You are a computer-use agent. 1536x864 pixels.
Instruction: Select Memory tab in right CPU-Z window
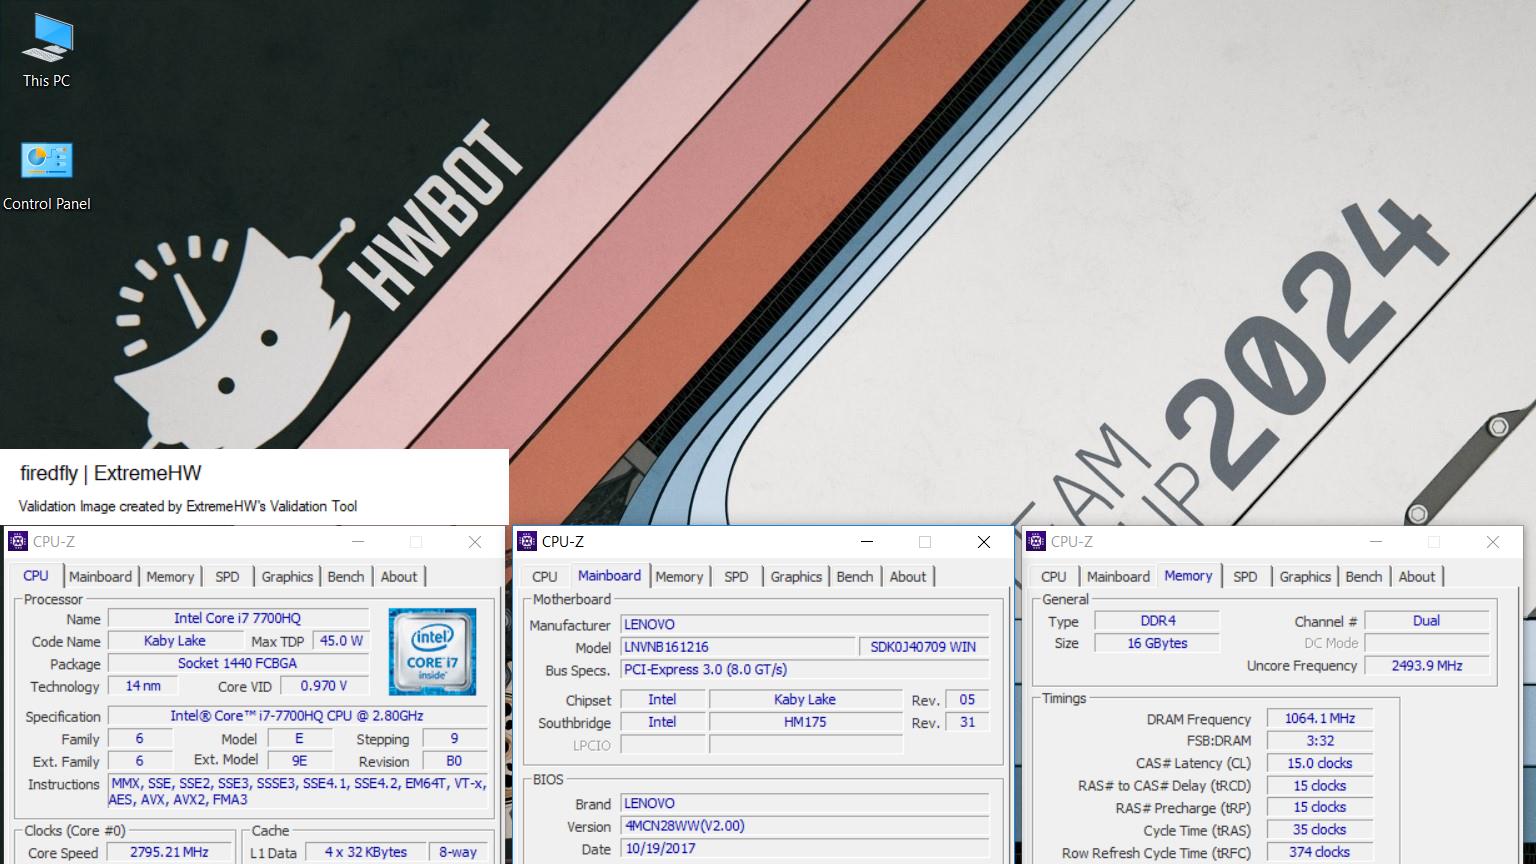coord(1188,576)
